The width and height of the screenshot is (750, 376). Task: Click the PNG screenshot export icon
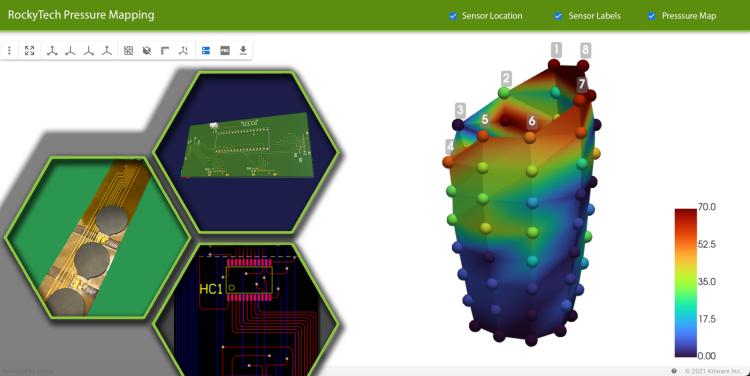click(225, 51)
